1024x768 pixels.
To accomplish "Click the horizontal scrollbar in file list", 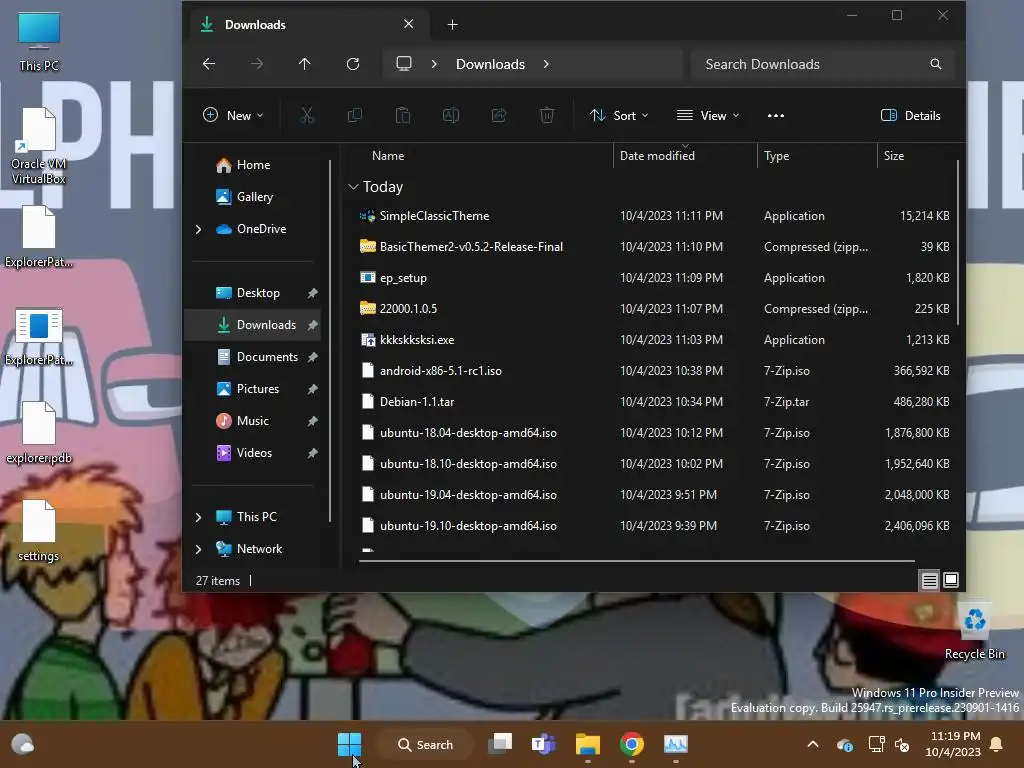I will (x=637, y=560).
